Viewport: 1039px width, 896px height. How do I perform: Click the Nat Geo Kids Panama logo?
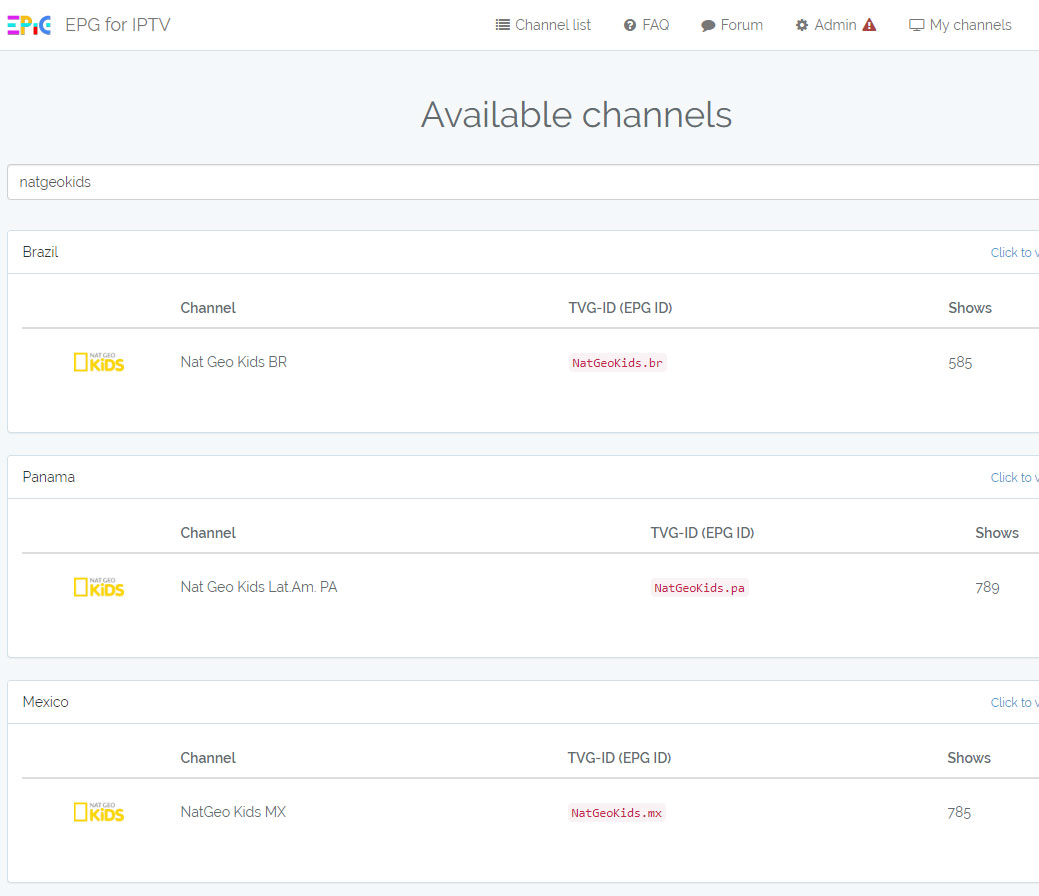pyautogui.click(x=99, y=587)
